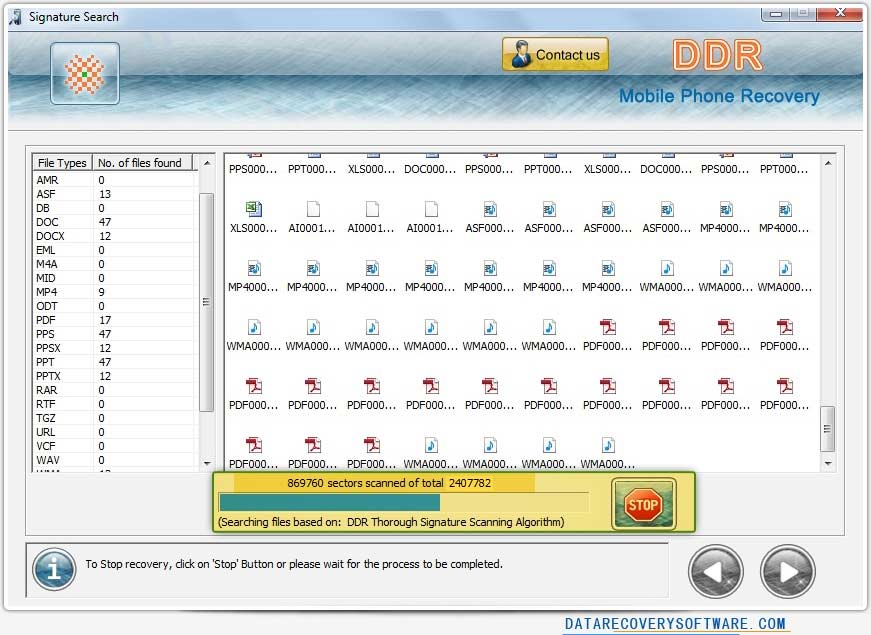871x635 pixels.
Task: Click the down arrow of the recovered files scrollbar
Action: click(x=828, y=463)
